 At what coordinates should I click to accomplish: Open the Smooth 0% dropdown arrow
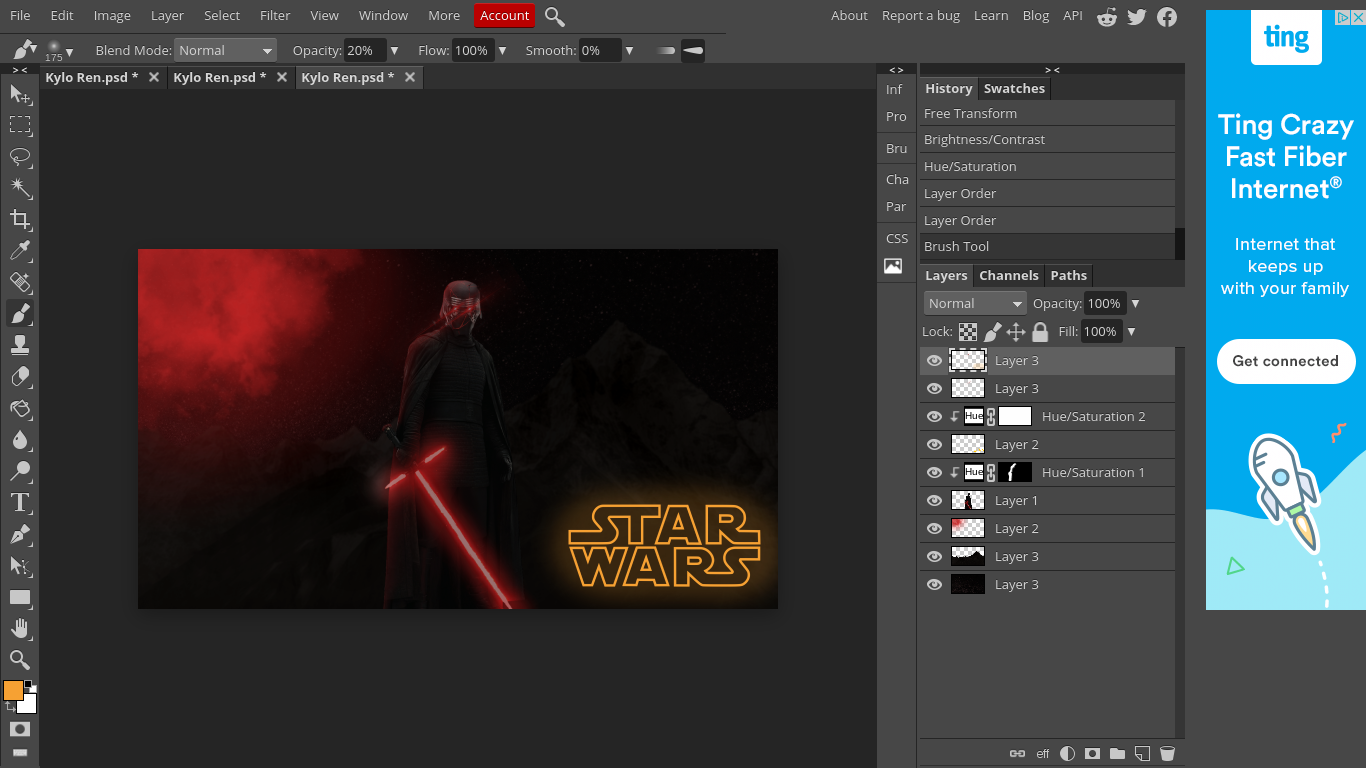click(x=629, y=51)
